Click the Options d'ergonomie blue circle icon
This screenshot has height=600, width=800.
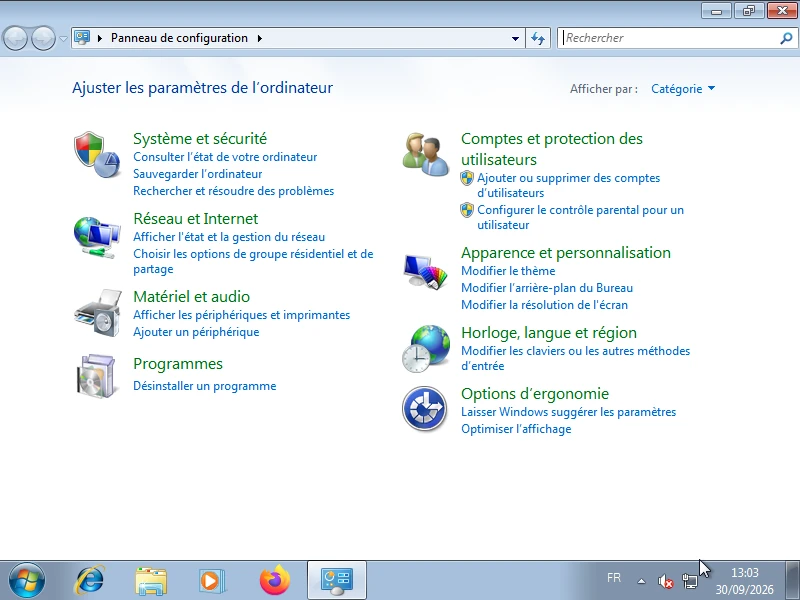pos(424,409)
